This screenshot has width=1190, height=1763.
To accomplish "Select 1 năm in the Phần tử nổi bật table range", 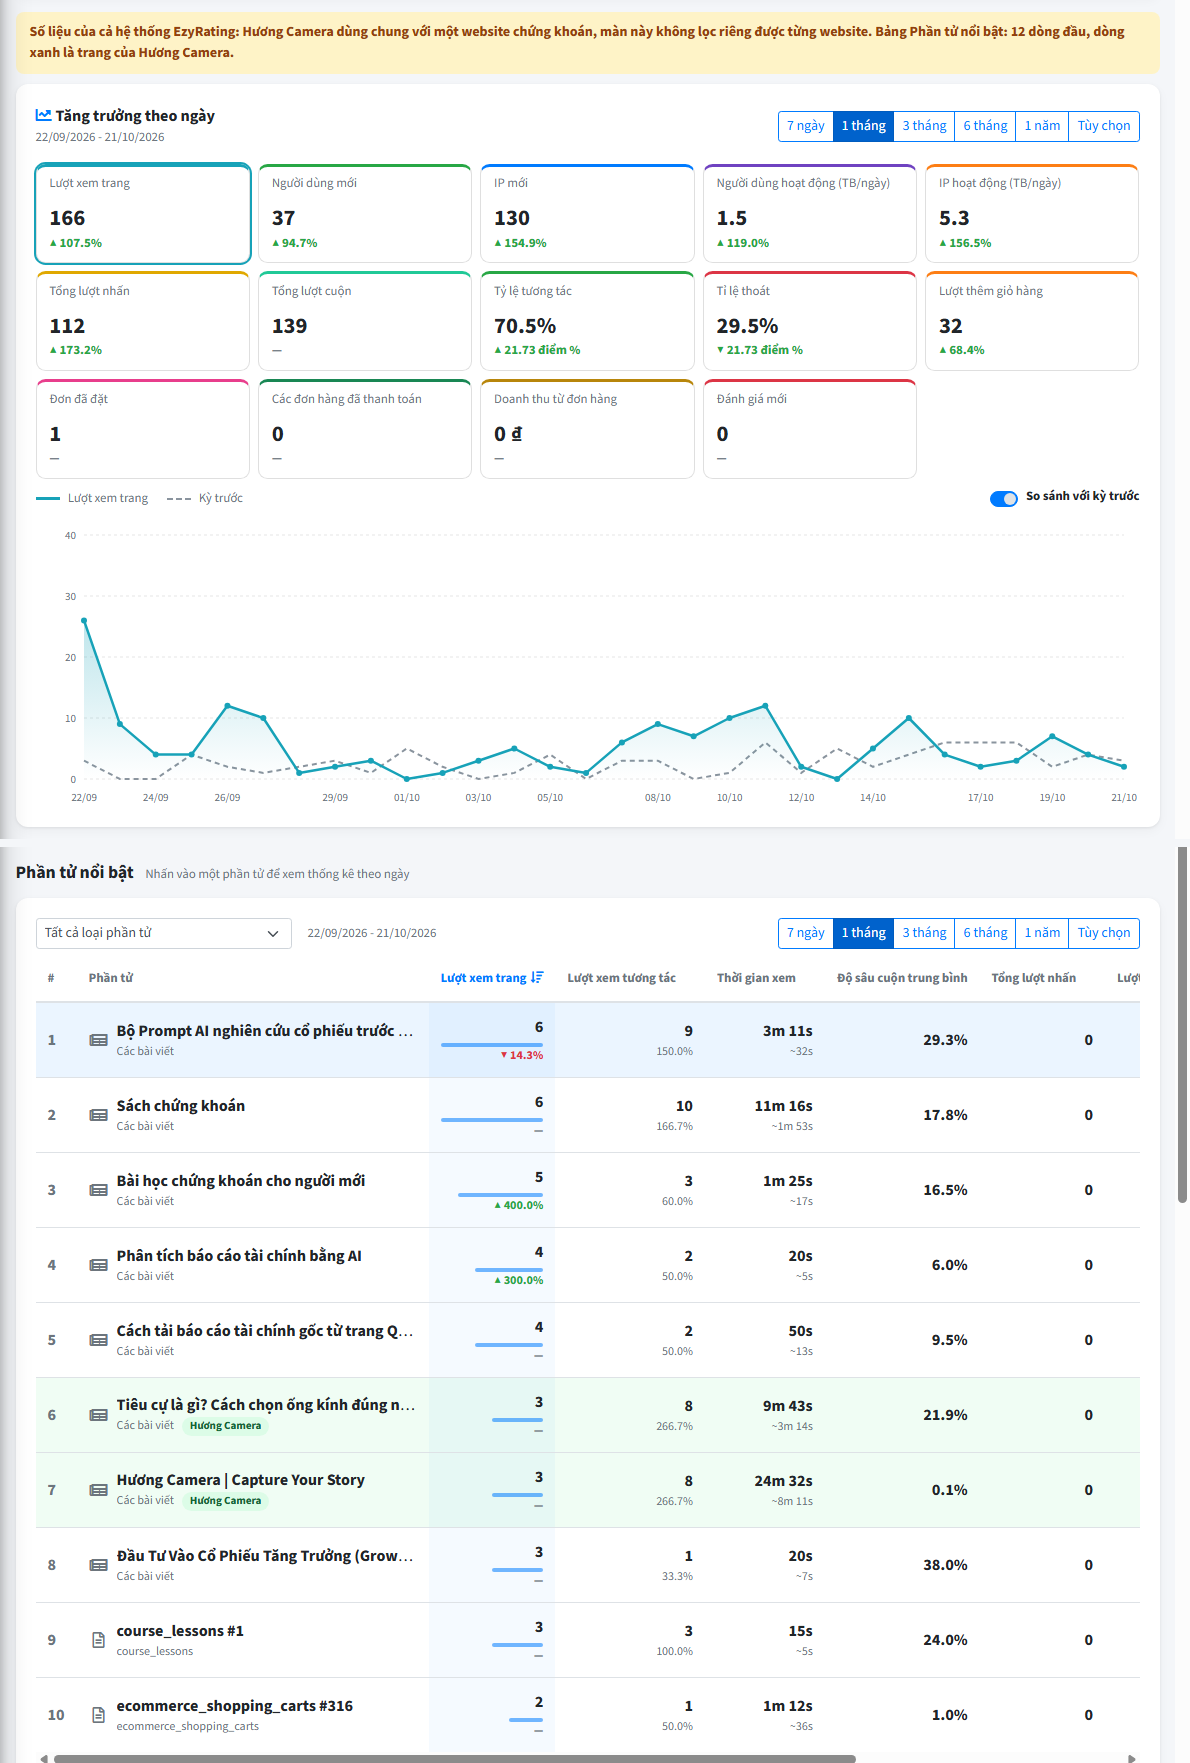I will click(x=1042, y=933).
